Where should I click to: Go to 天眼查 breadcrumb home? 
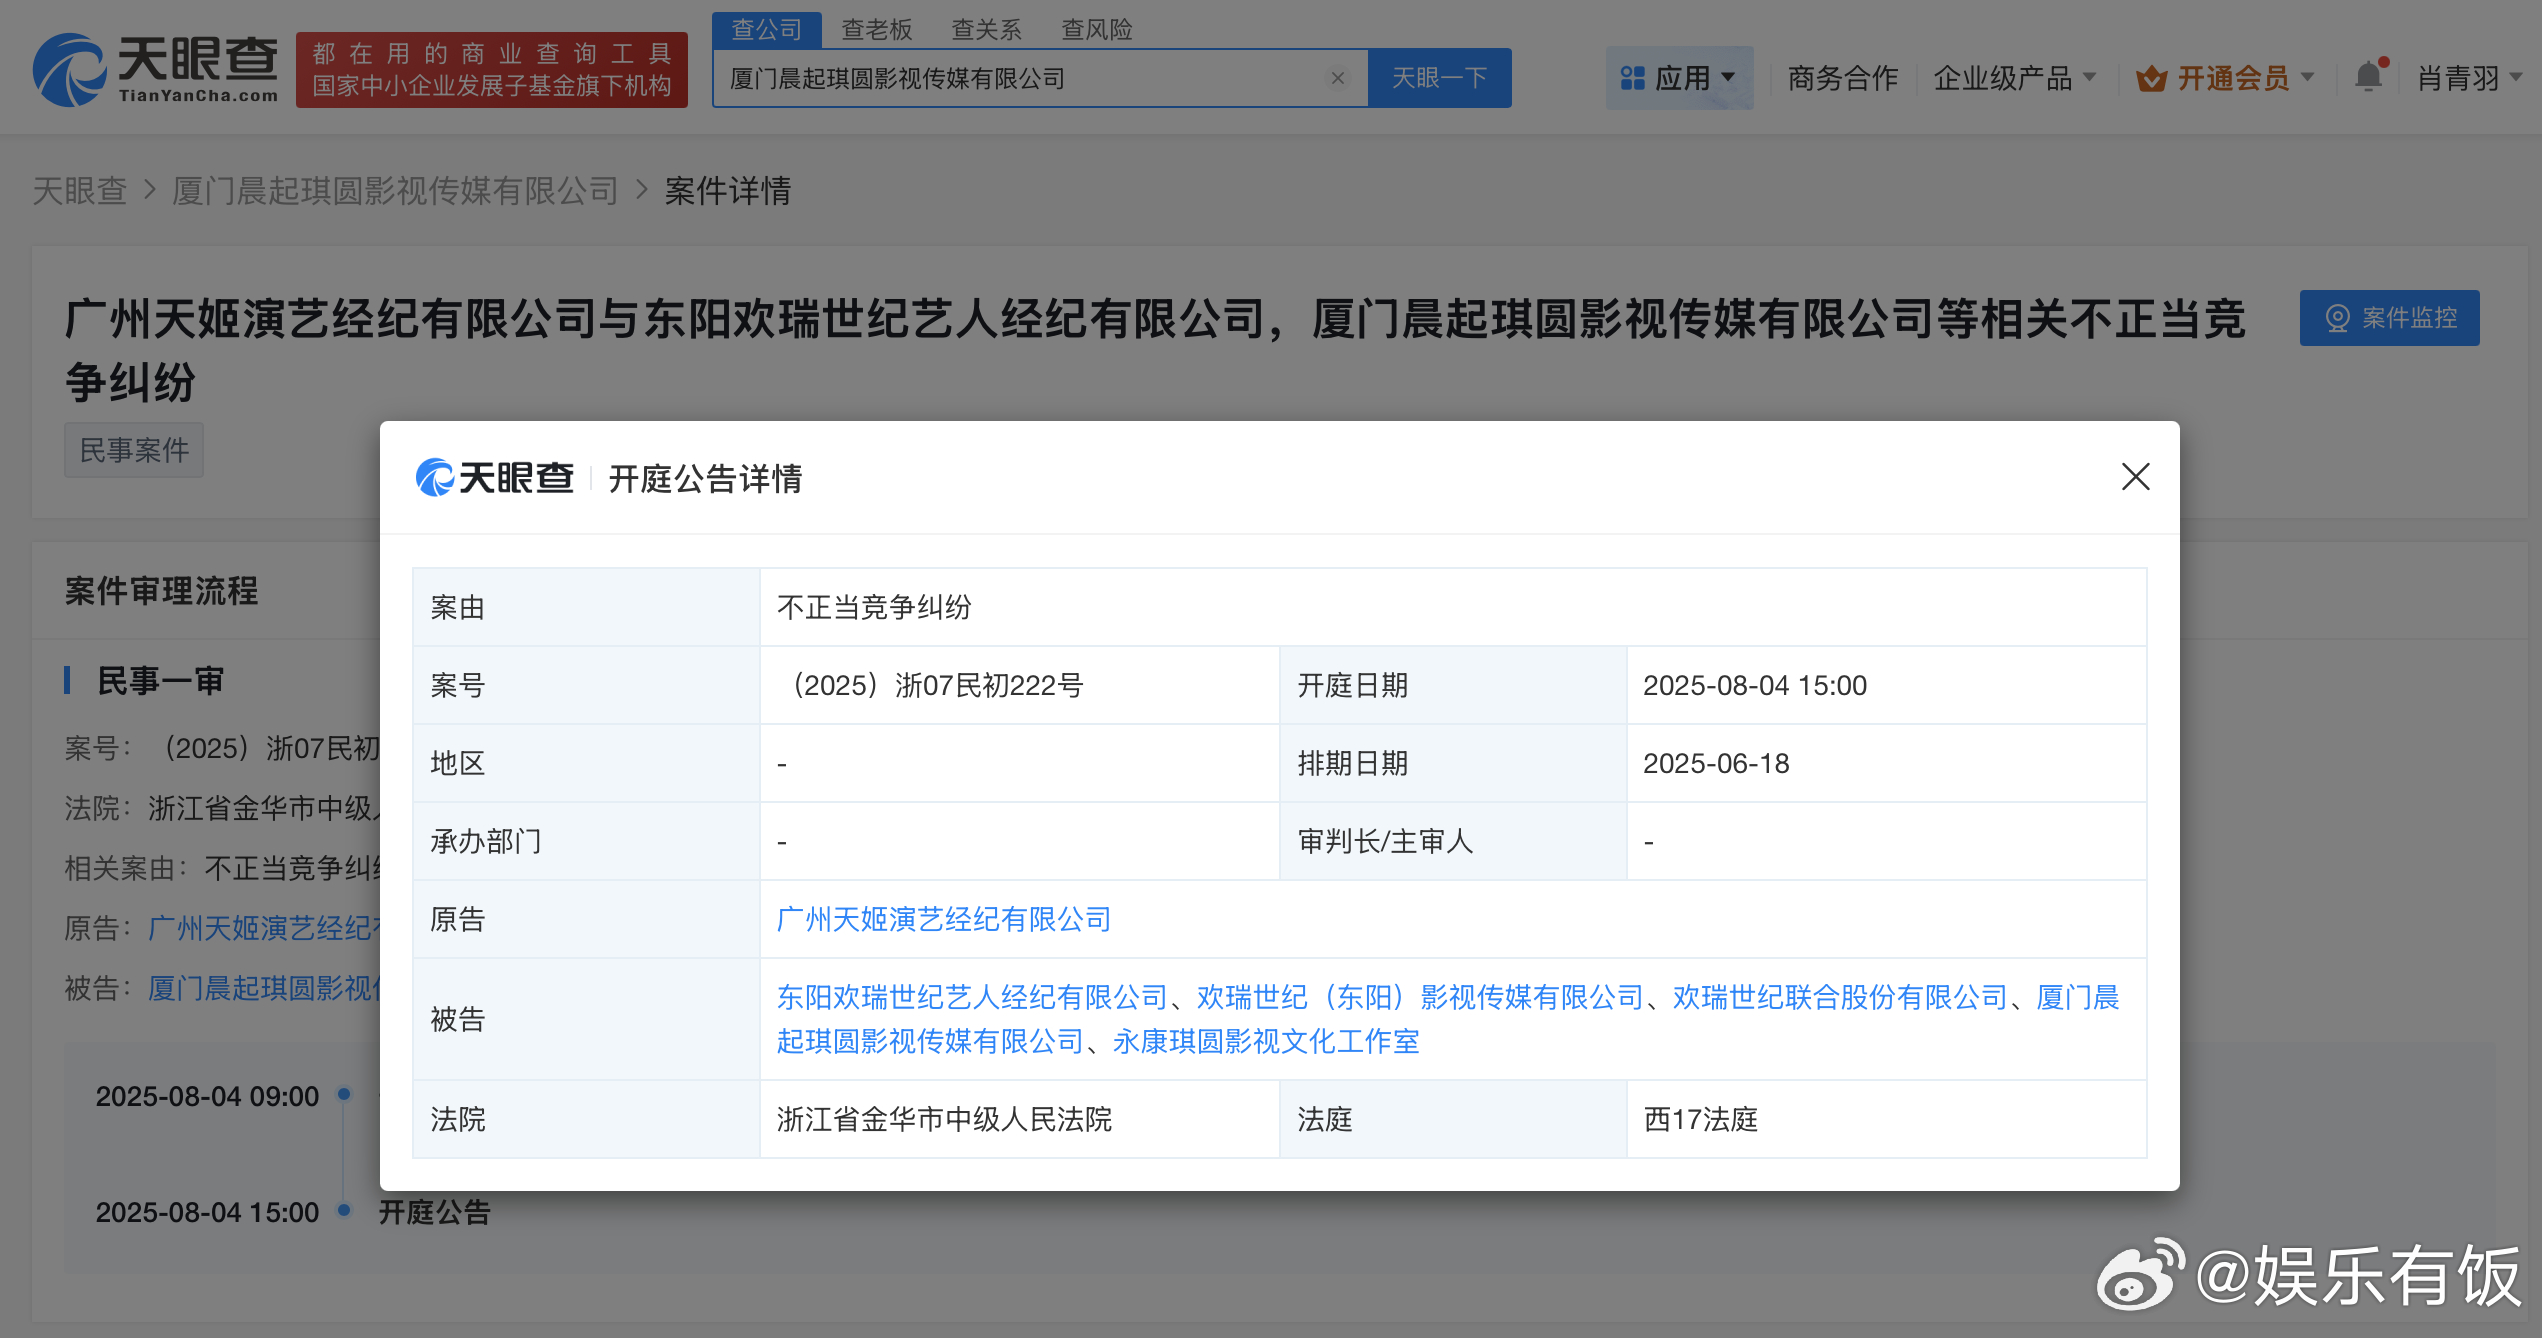pyautogui.click(x=80, y=190)
